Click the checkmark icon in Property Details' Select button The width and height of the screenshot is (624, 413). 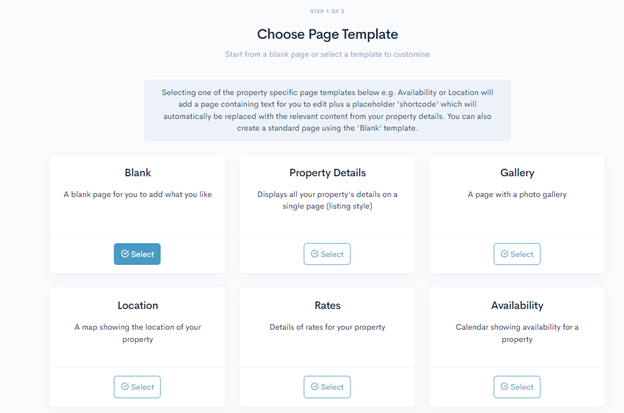(x=315, y=254)
